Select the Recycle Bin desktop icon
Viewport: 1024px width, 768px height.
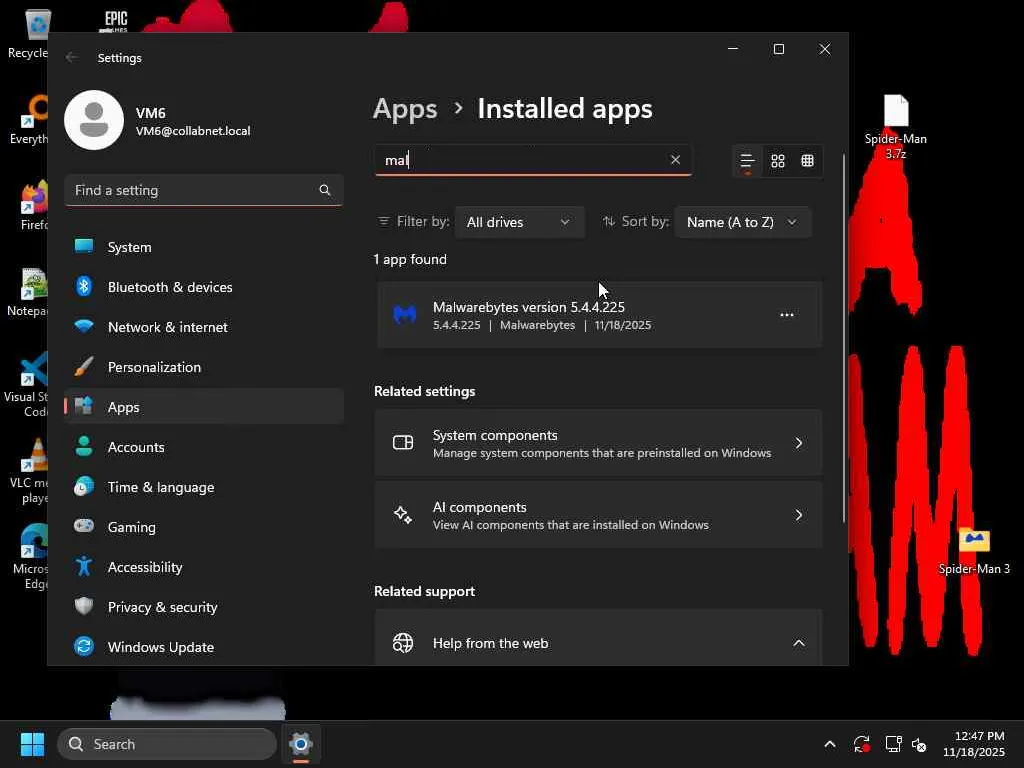tap(29, 35)
